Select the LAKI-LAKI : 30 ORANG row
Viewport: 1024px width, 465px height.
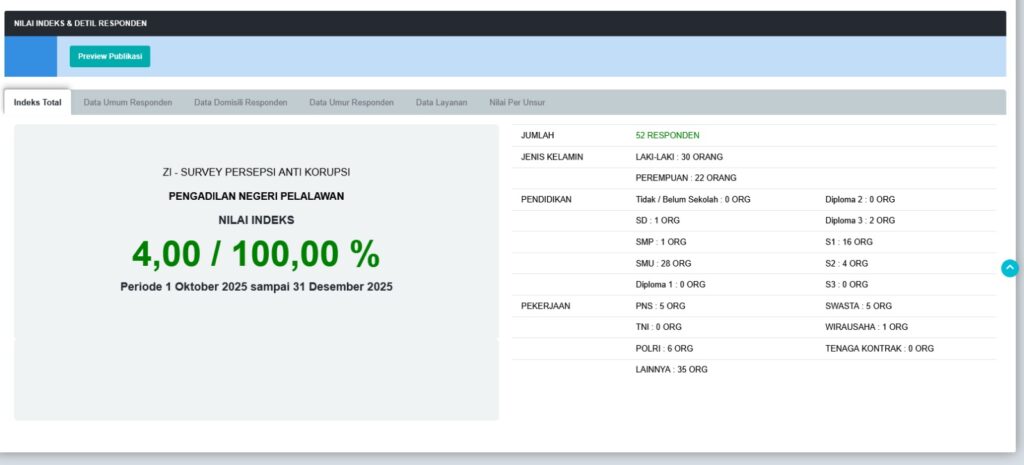pos(679,157)
